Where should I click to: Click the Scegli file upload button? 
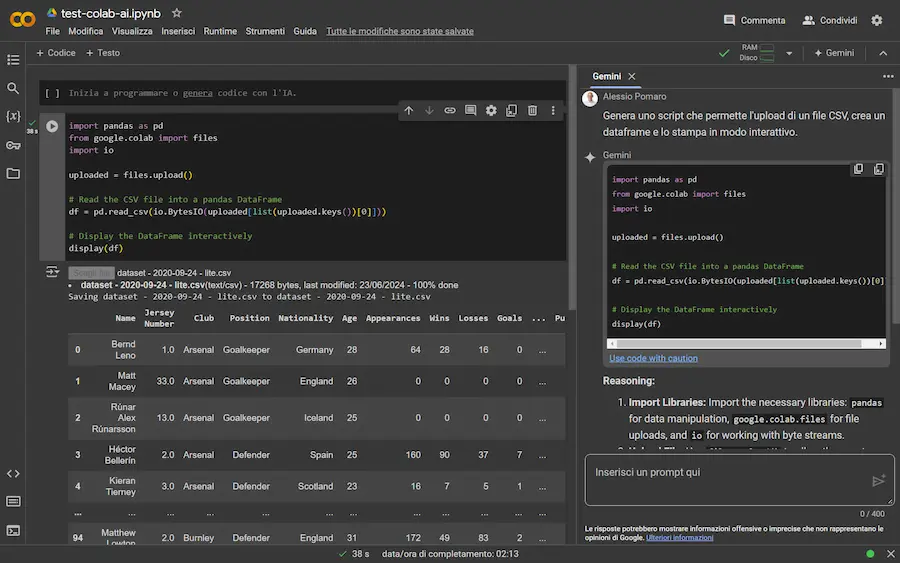(x=91, y=273)
